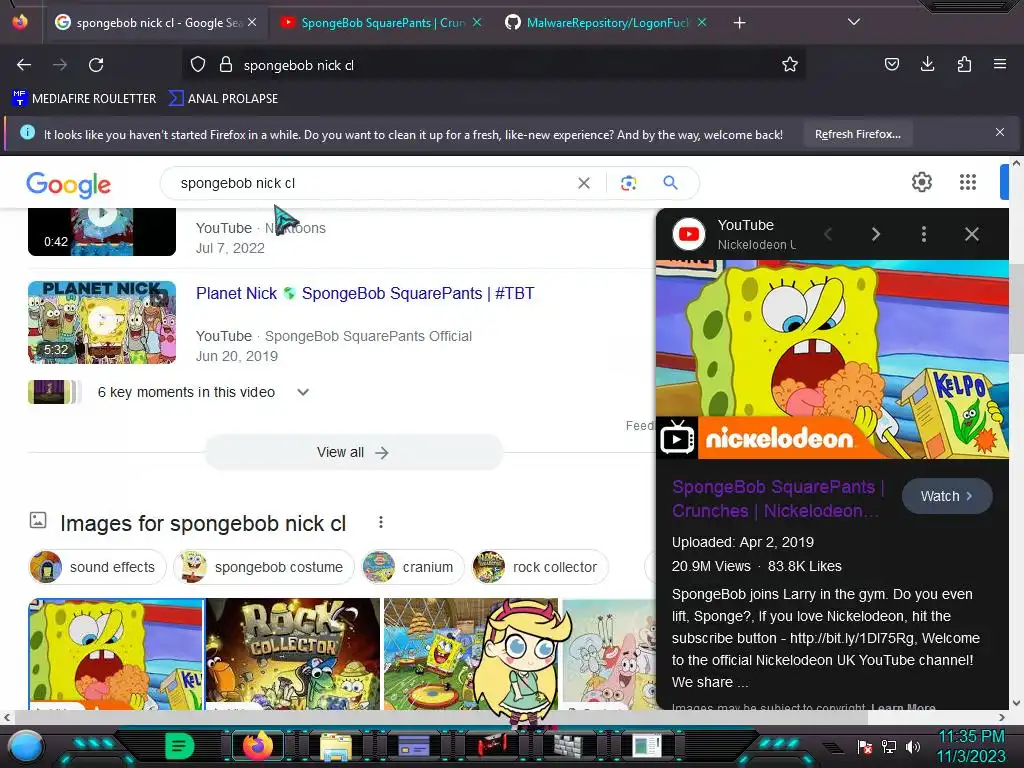Click the Google logo

point(69,185)
